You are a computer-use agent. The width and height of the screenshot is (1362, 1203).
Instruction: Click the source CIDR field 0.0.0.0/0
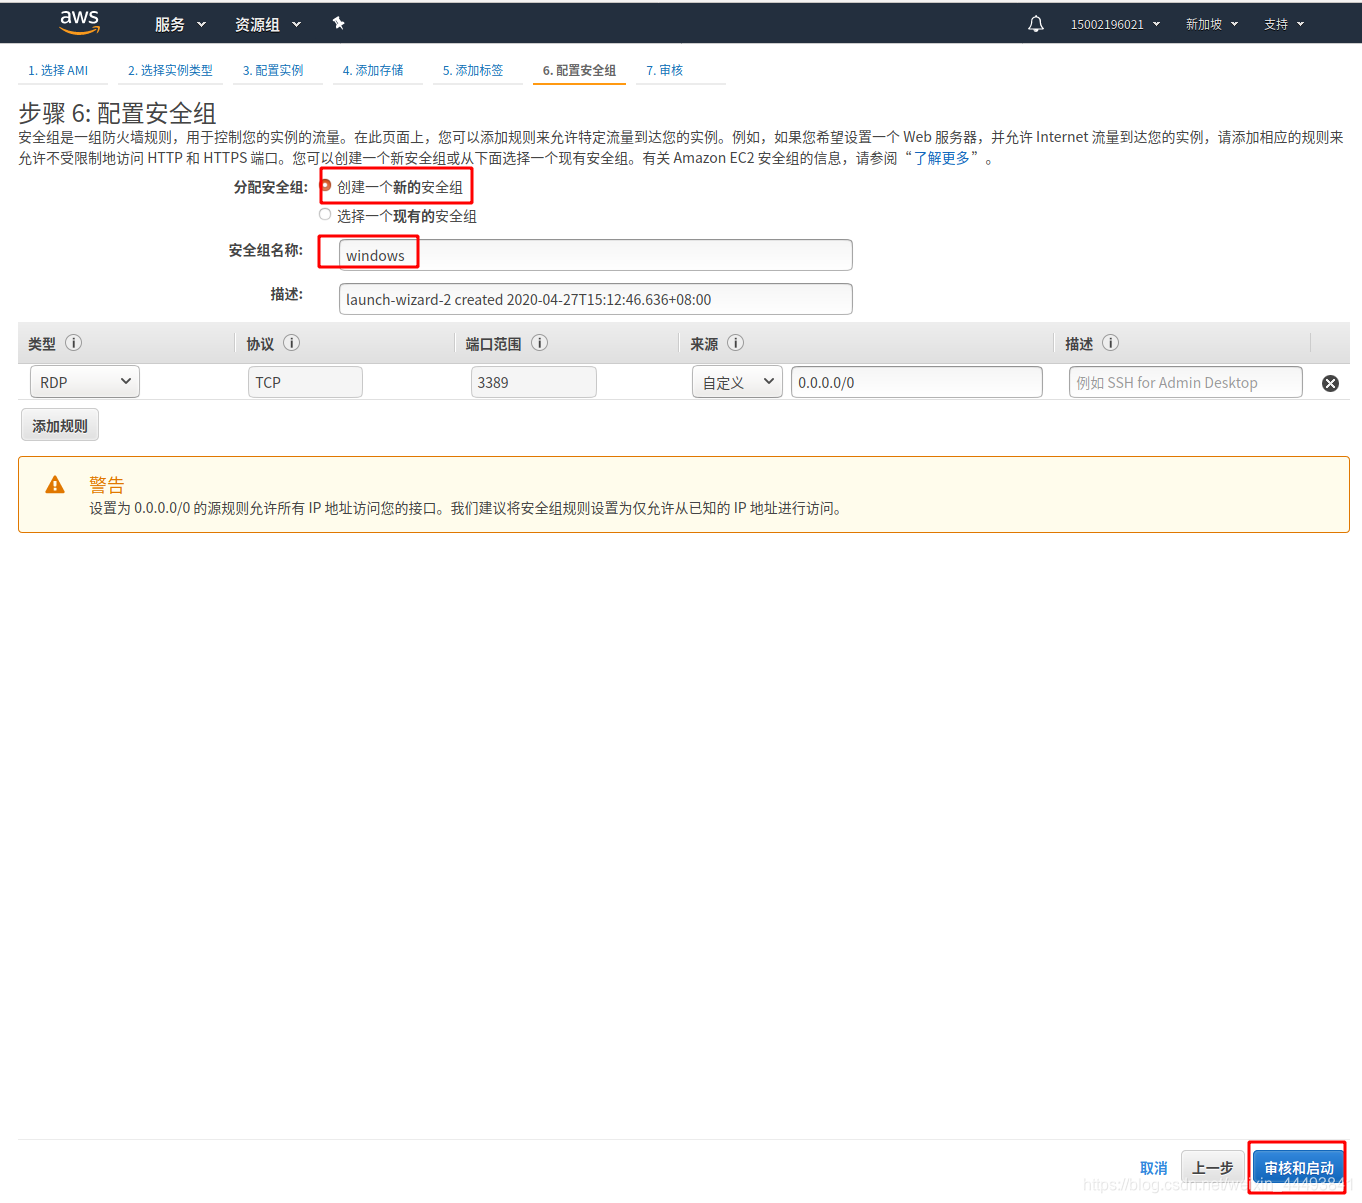(x=917, y=382)
